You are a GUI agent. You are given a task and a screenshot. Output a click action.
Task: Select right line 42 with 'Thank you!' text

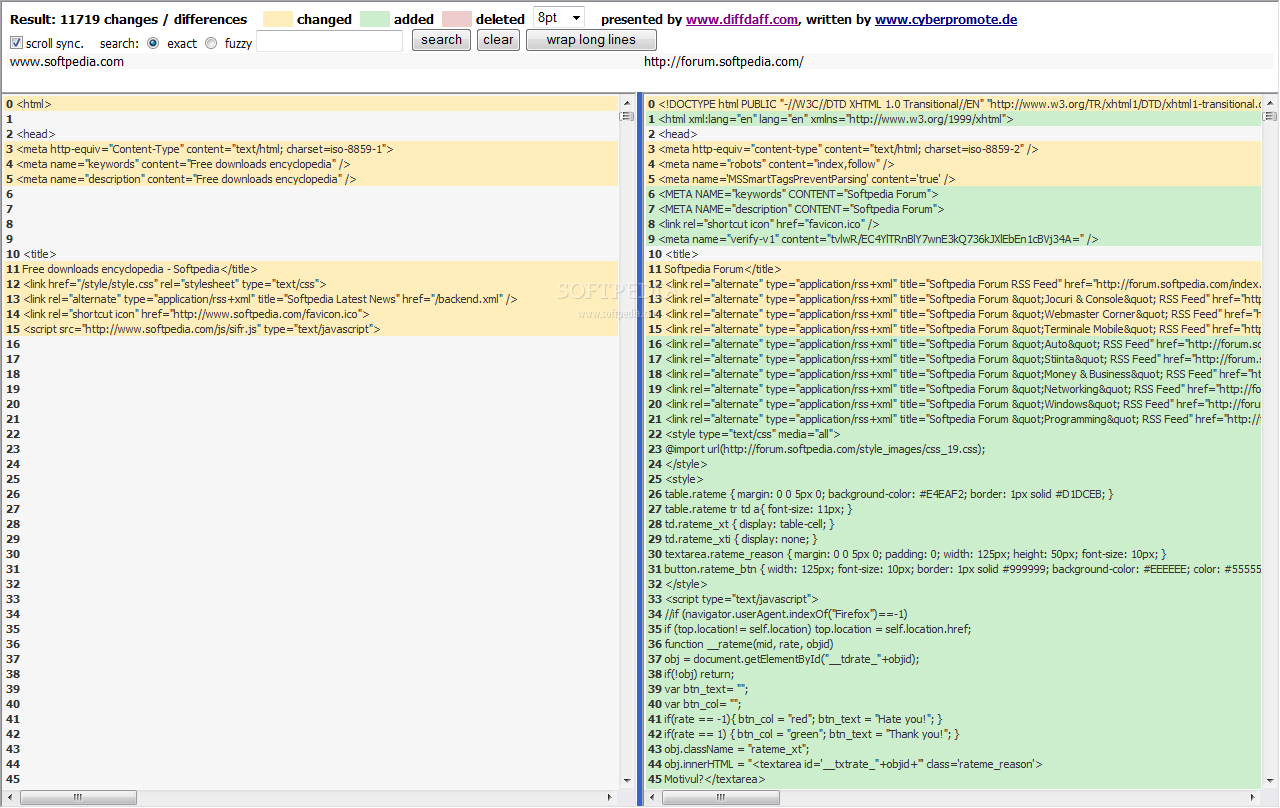point(953,734)
